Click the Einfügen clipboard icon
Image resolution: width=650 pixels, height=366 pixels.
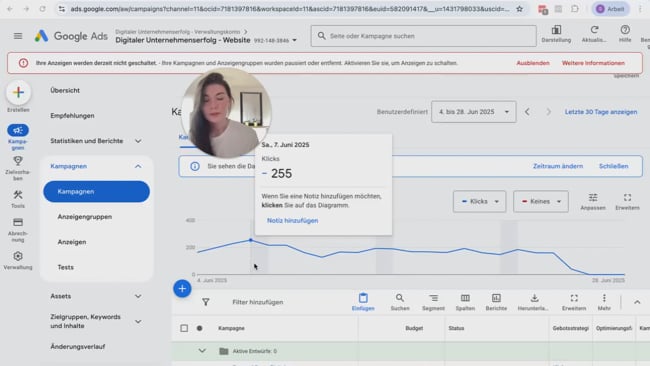coord(363,298)
